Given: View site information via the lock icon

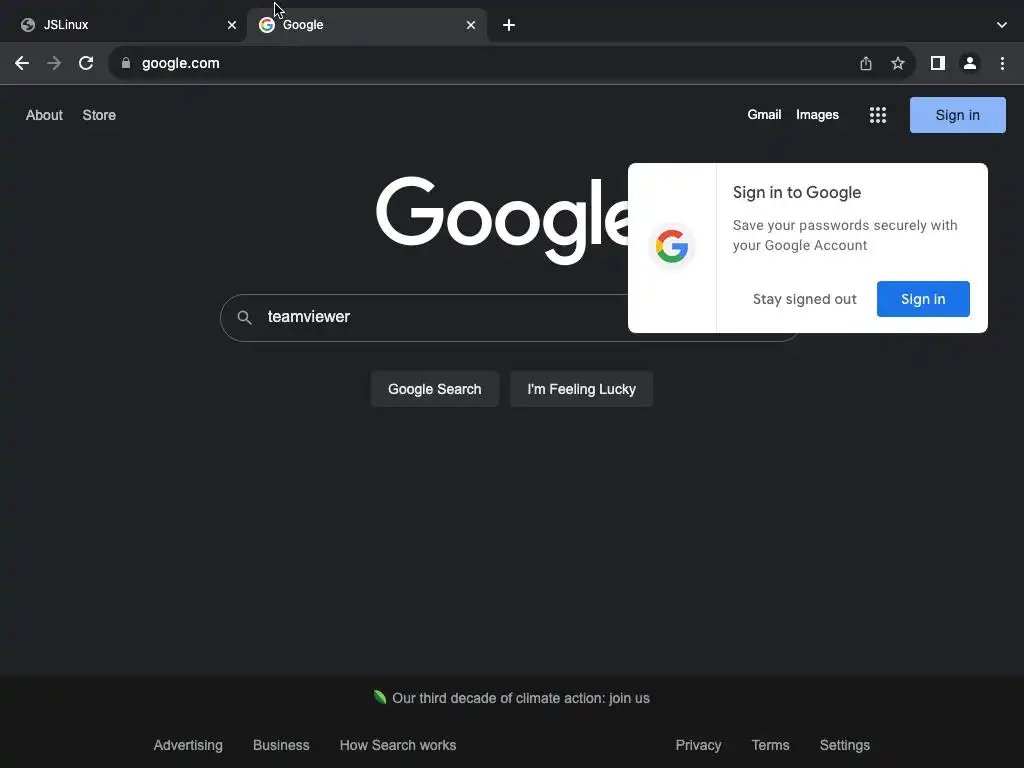Looking at the screenshot, I should [x=126, y=63].
